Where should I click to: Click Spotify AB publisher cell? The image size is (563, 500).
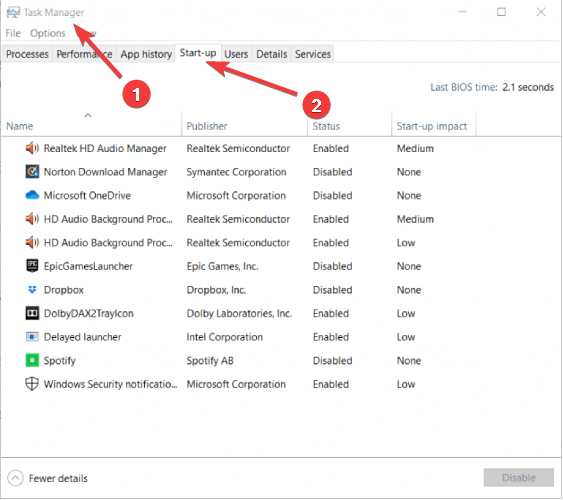click(210, 360)
